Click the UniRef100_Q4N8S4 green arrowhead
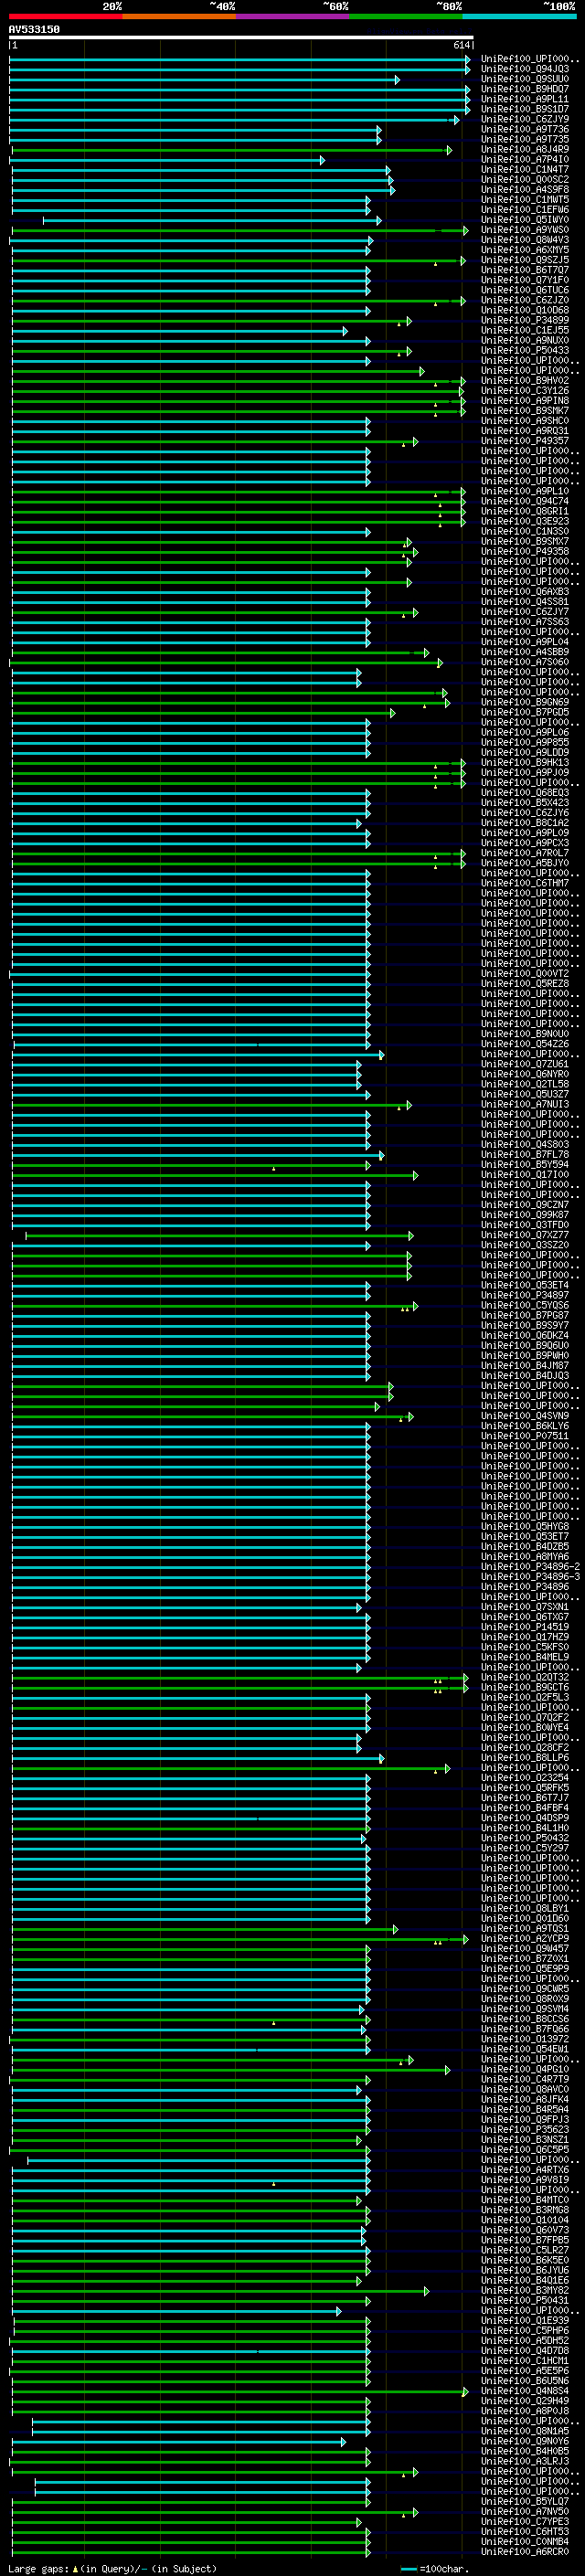 [465, 2392]
